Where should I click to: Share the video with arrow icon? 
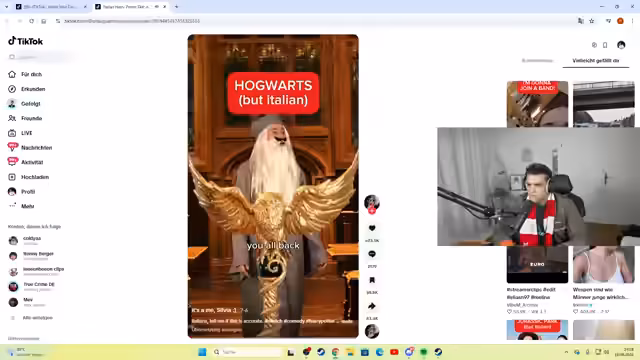(372, 306)
